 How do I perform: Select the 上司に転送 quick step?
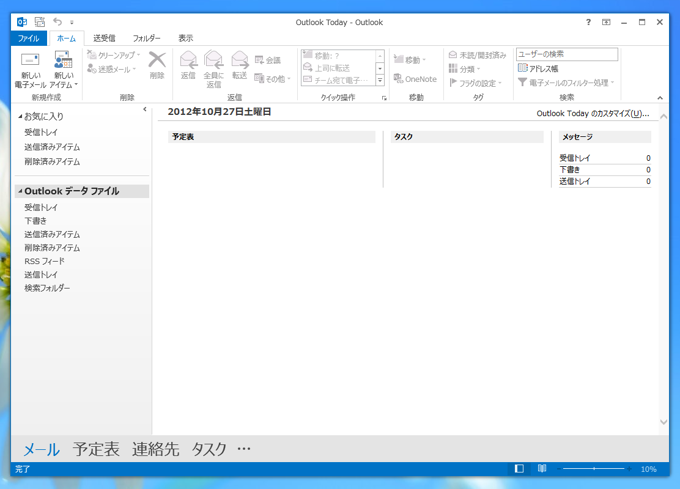point(338,68)
